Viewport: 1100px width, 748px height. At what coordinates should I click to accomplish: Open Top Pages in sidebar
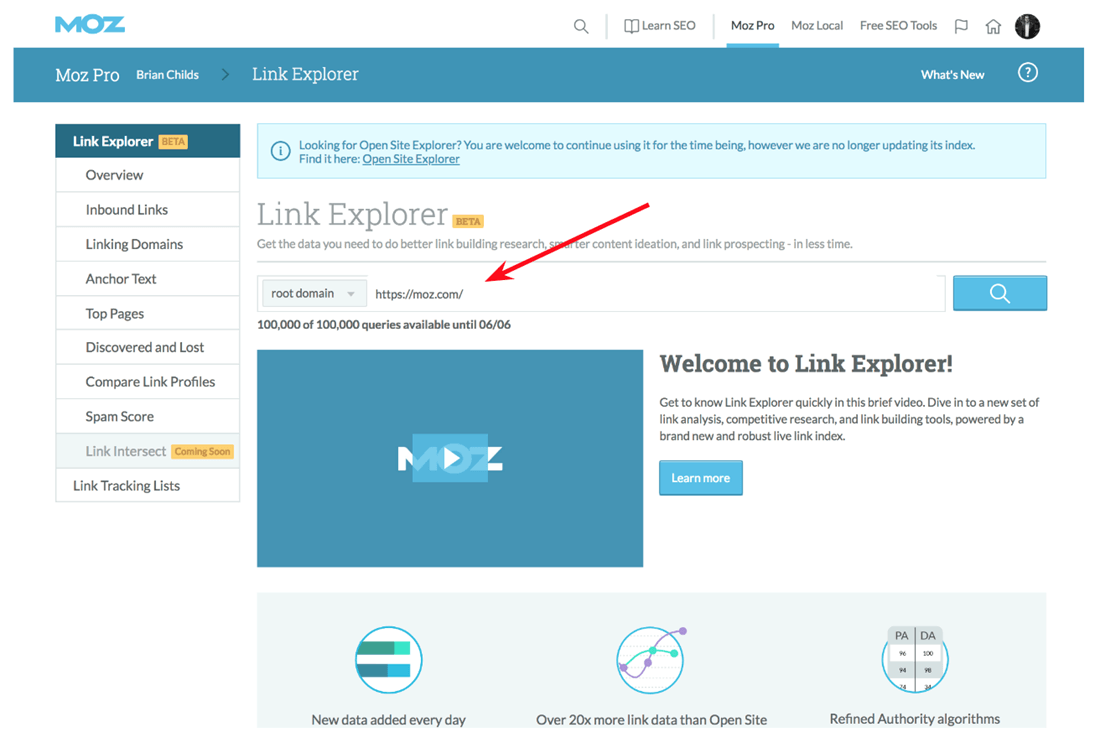pyautogui.click(x=147, y=313)
